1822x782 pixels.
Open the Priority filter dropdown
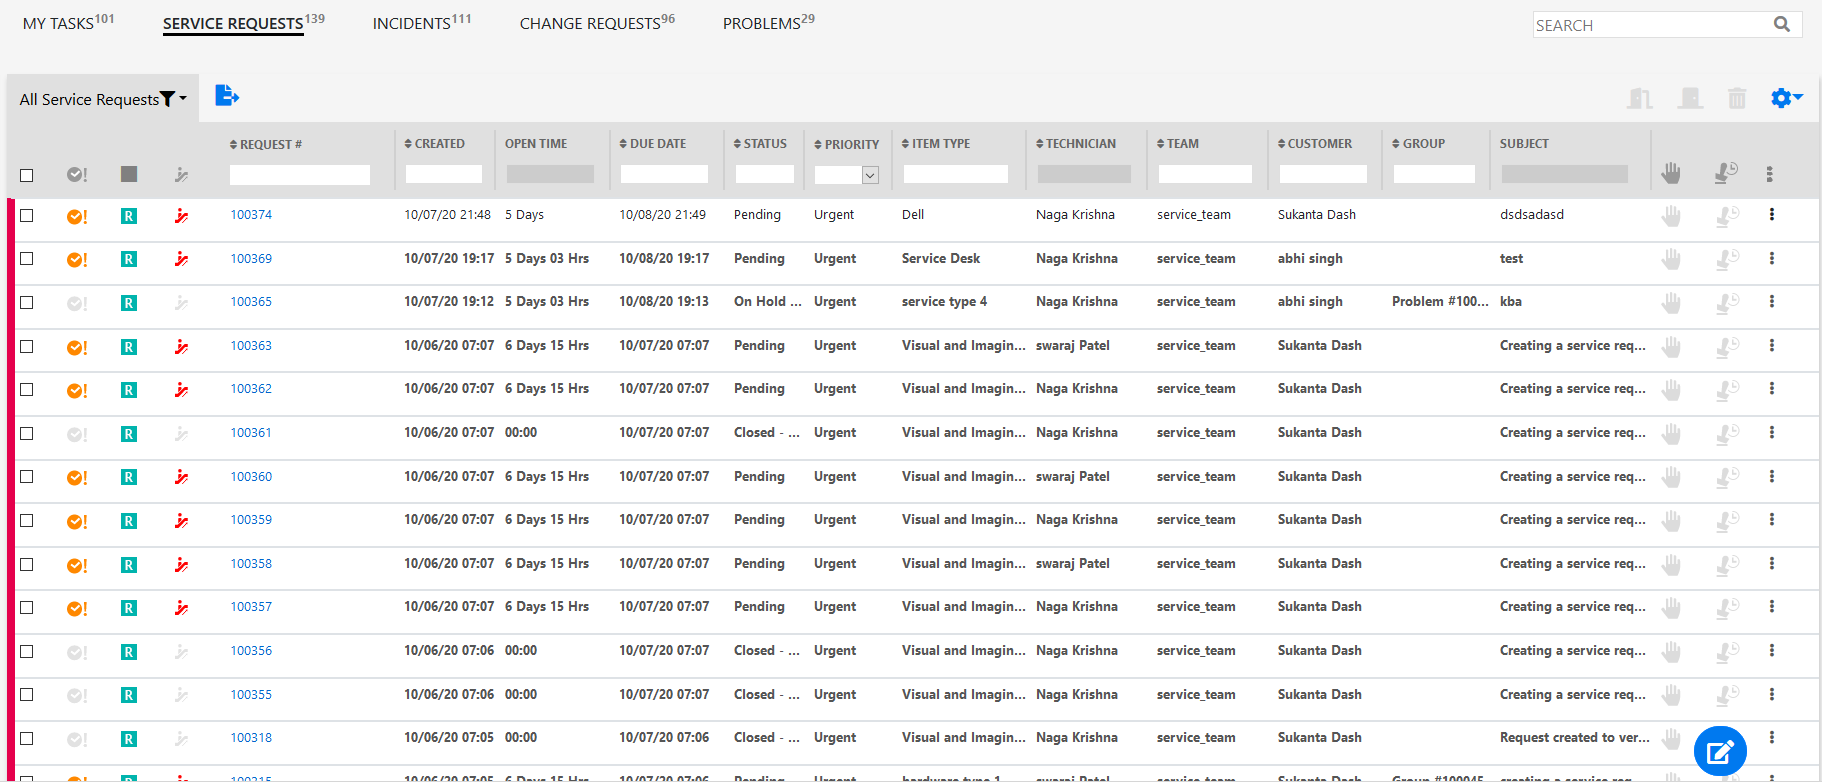(x=870, y=175)
